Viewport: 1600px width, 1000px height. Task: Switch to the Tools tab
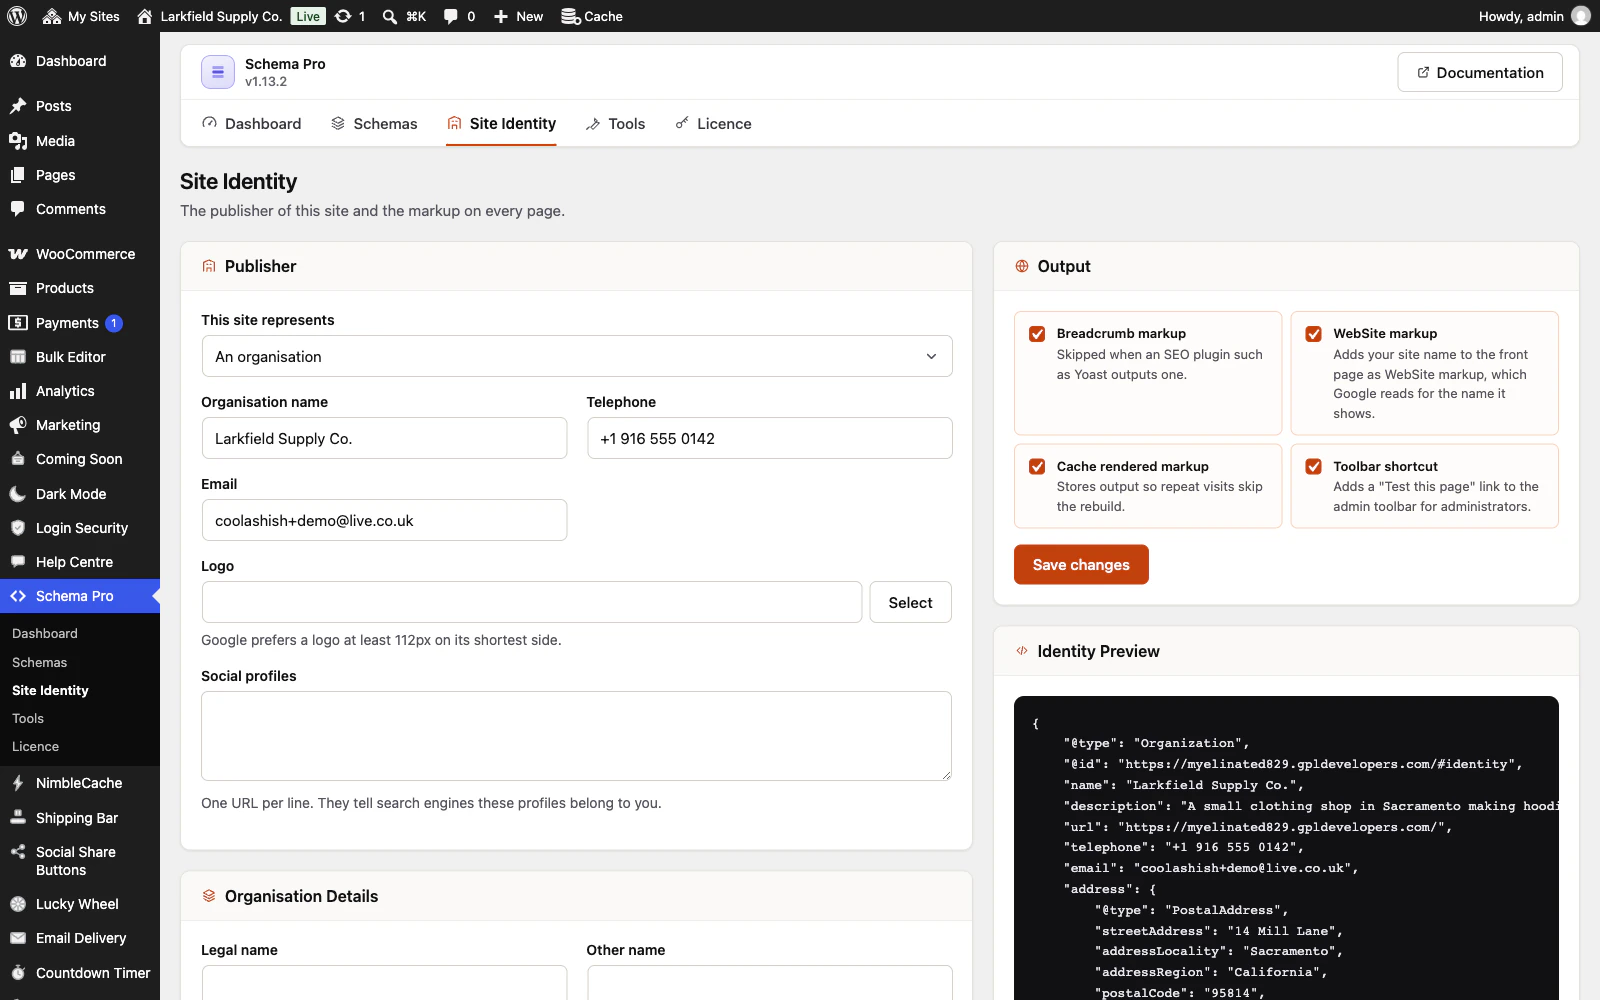[x=615, y=124]
